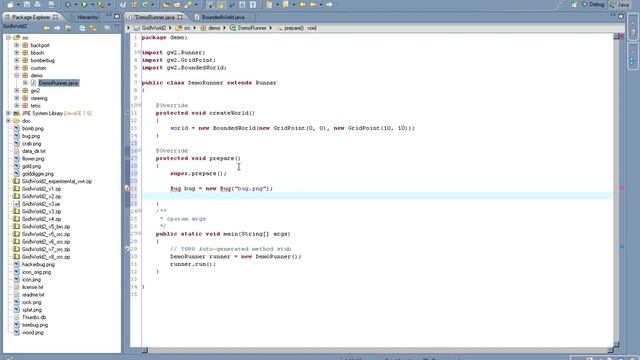Switch to the Debug perspective
Image resolution: width=640 pixels, height=360 pixels.
(x=594, y=4)
